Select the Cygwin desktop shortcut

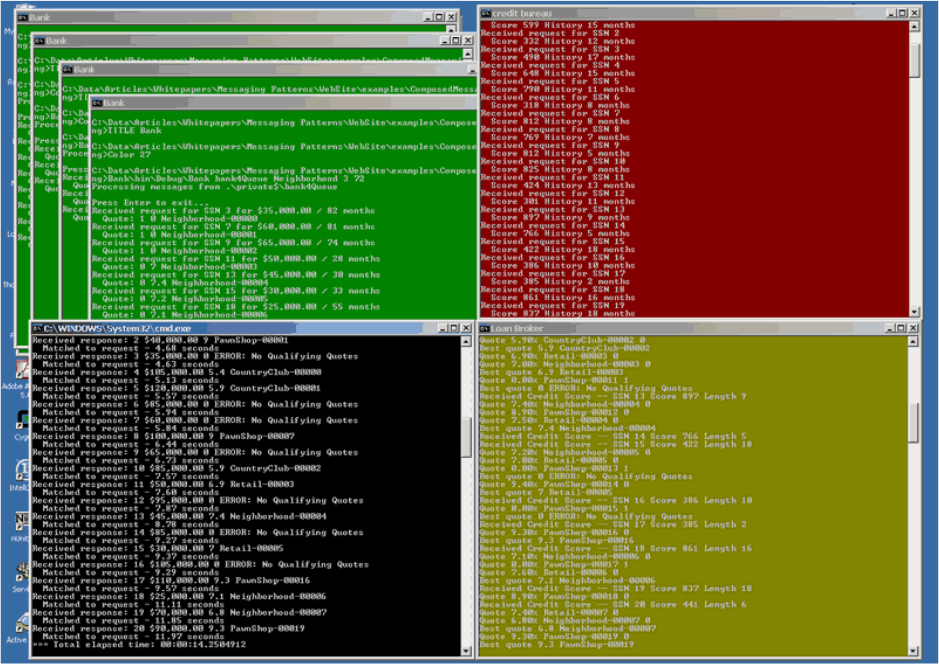point(20,423)
